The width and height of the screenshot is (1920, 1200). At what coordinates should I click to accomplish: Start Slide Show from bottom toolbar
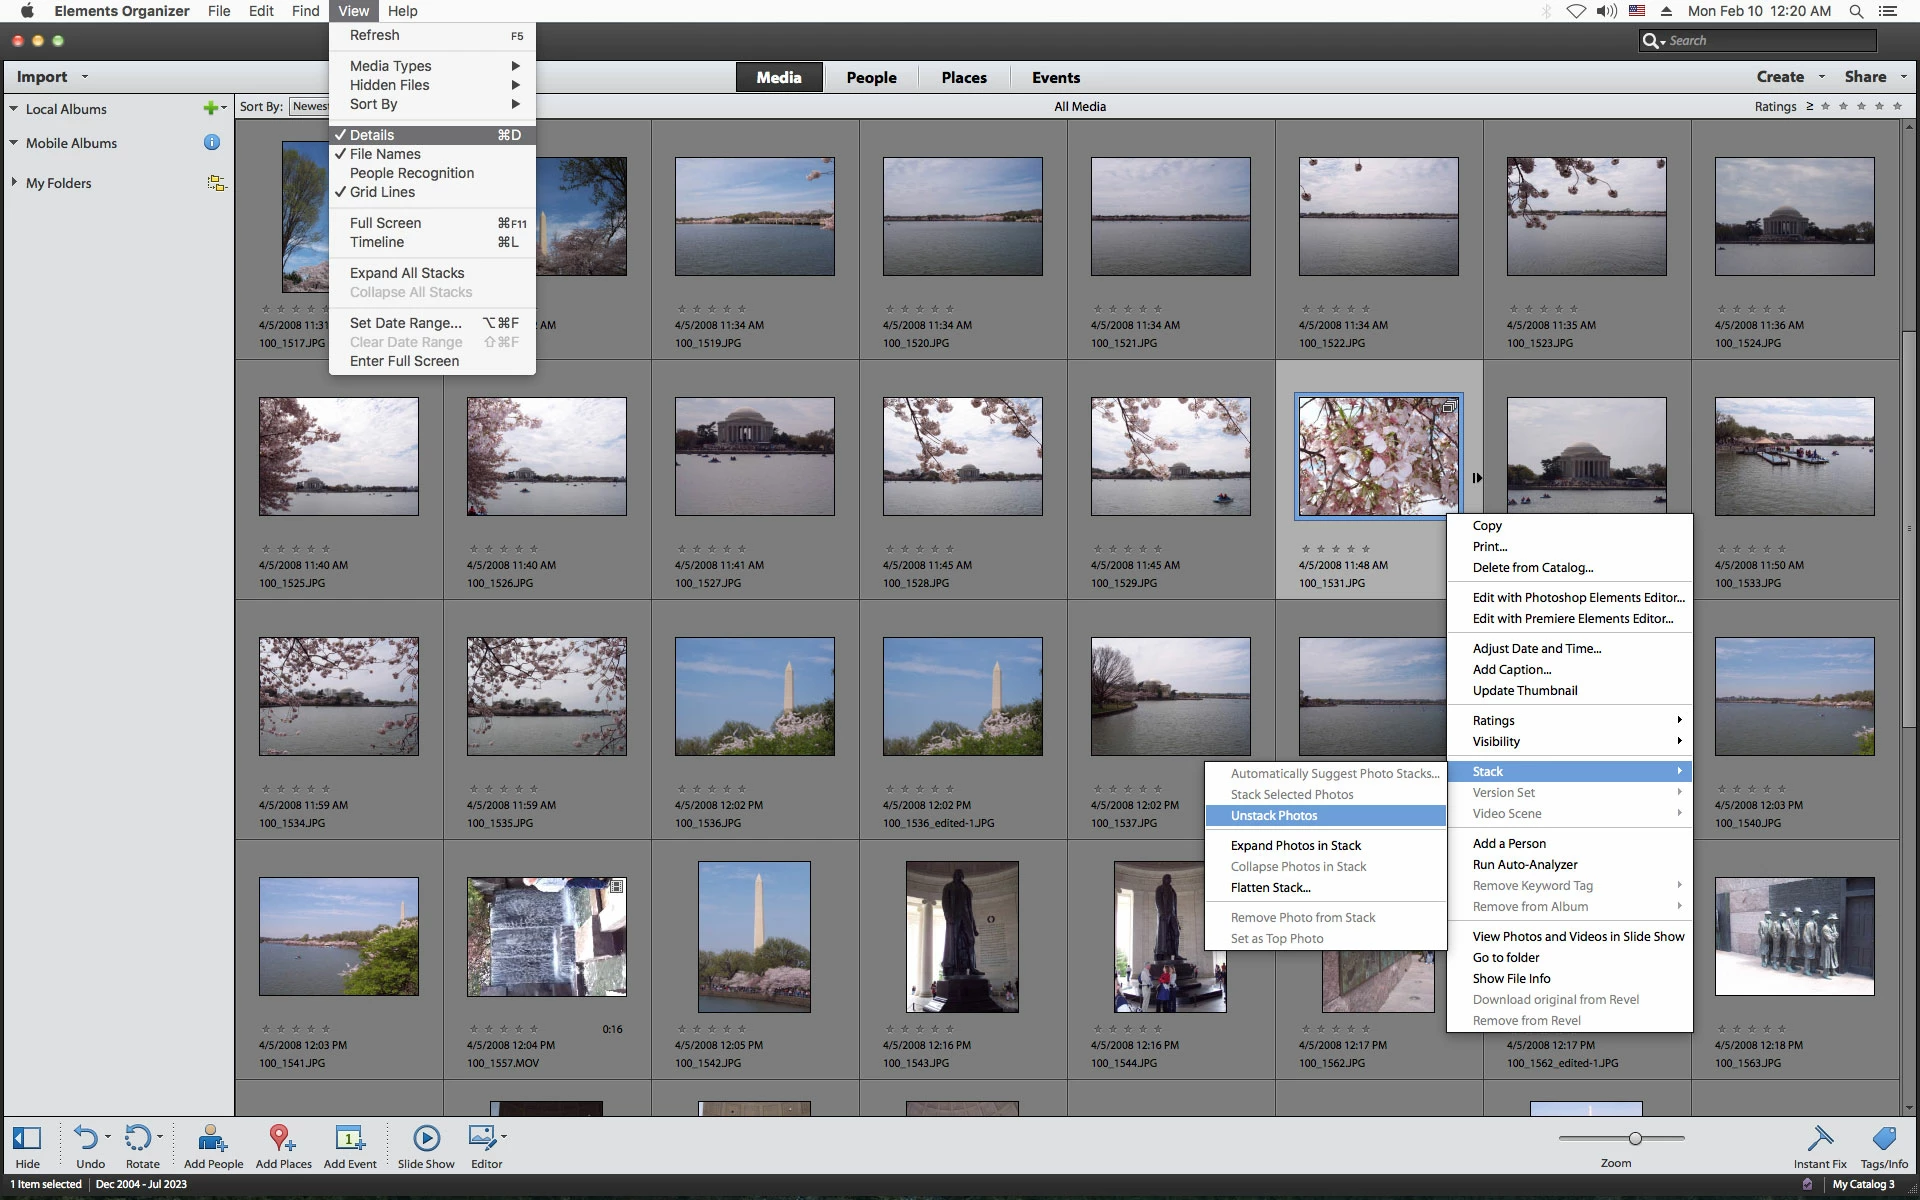426,1140
